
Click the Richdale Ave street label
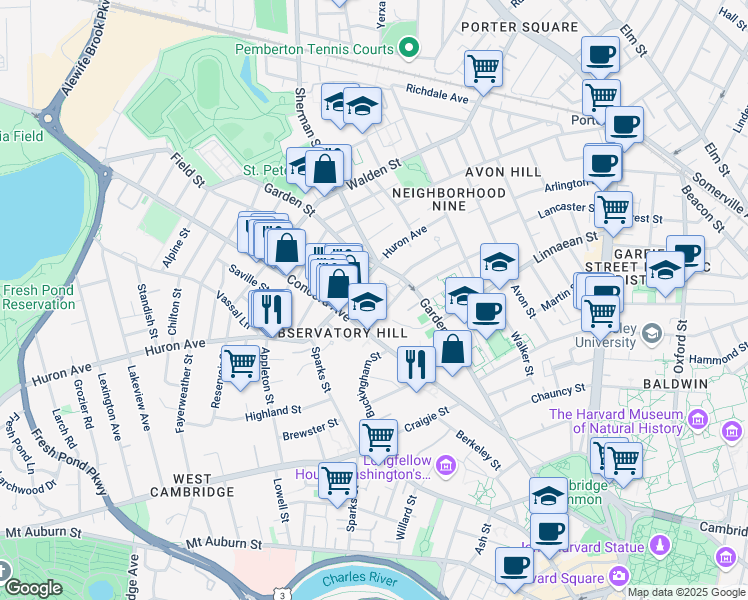click(x=437, y=93)
